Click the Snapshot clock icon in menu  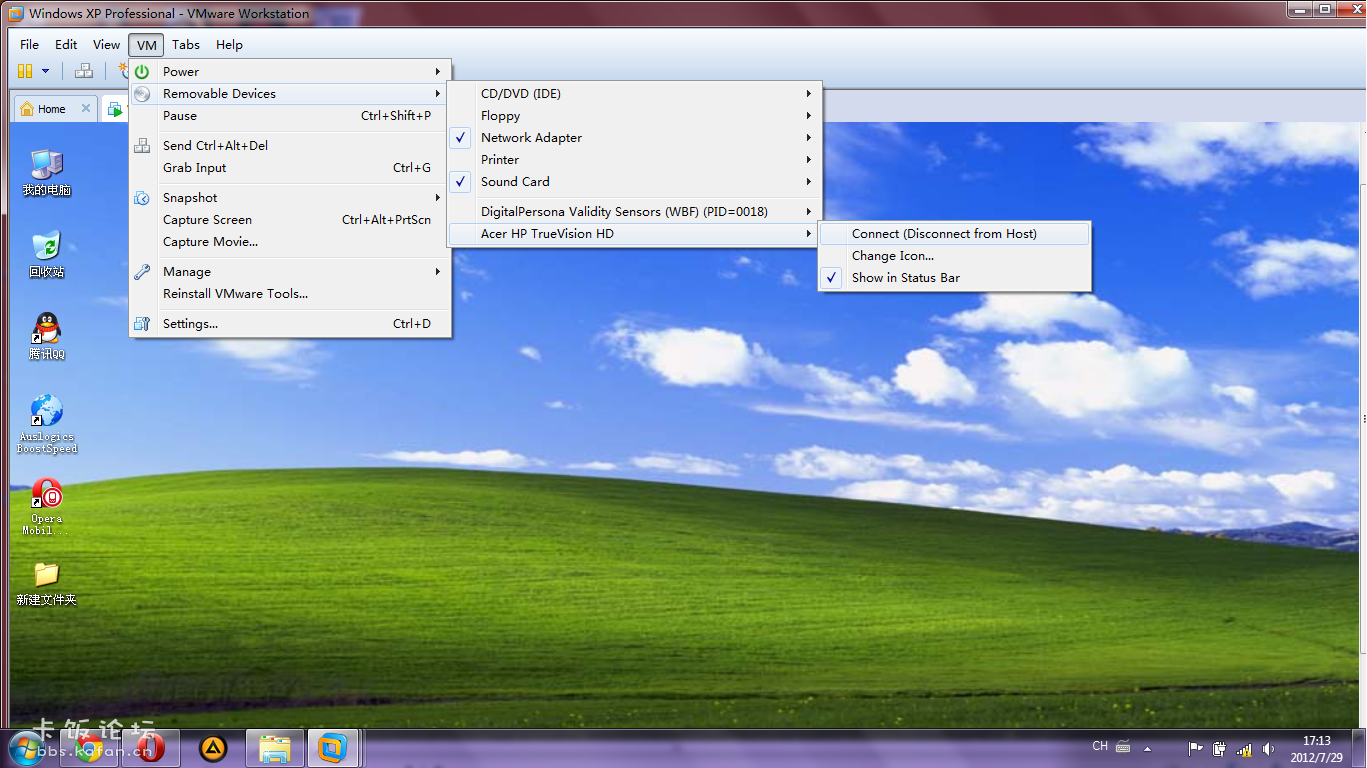(x=142, y=198)
